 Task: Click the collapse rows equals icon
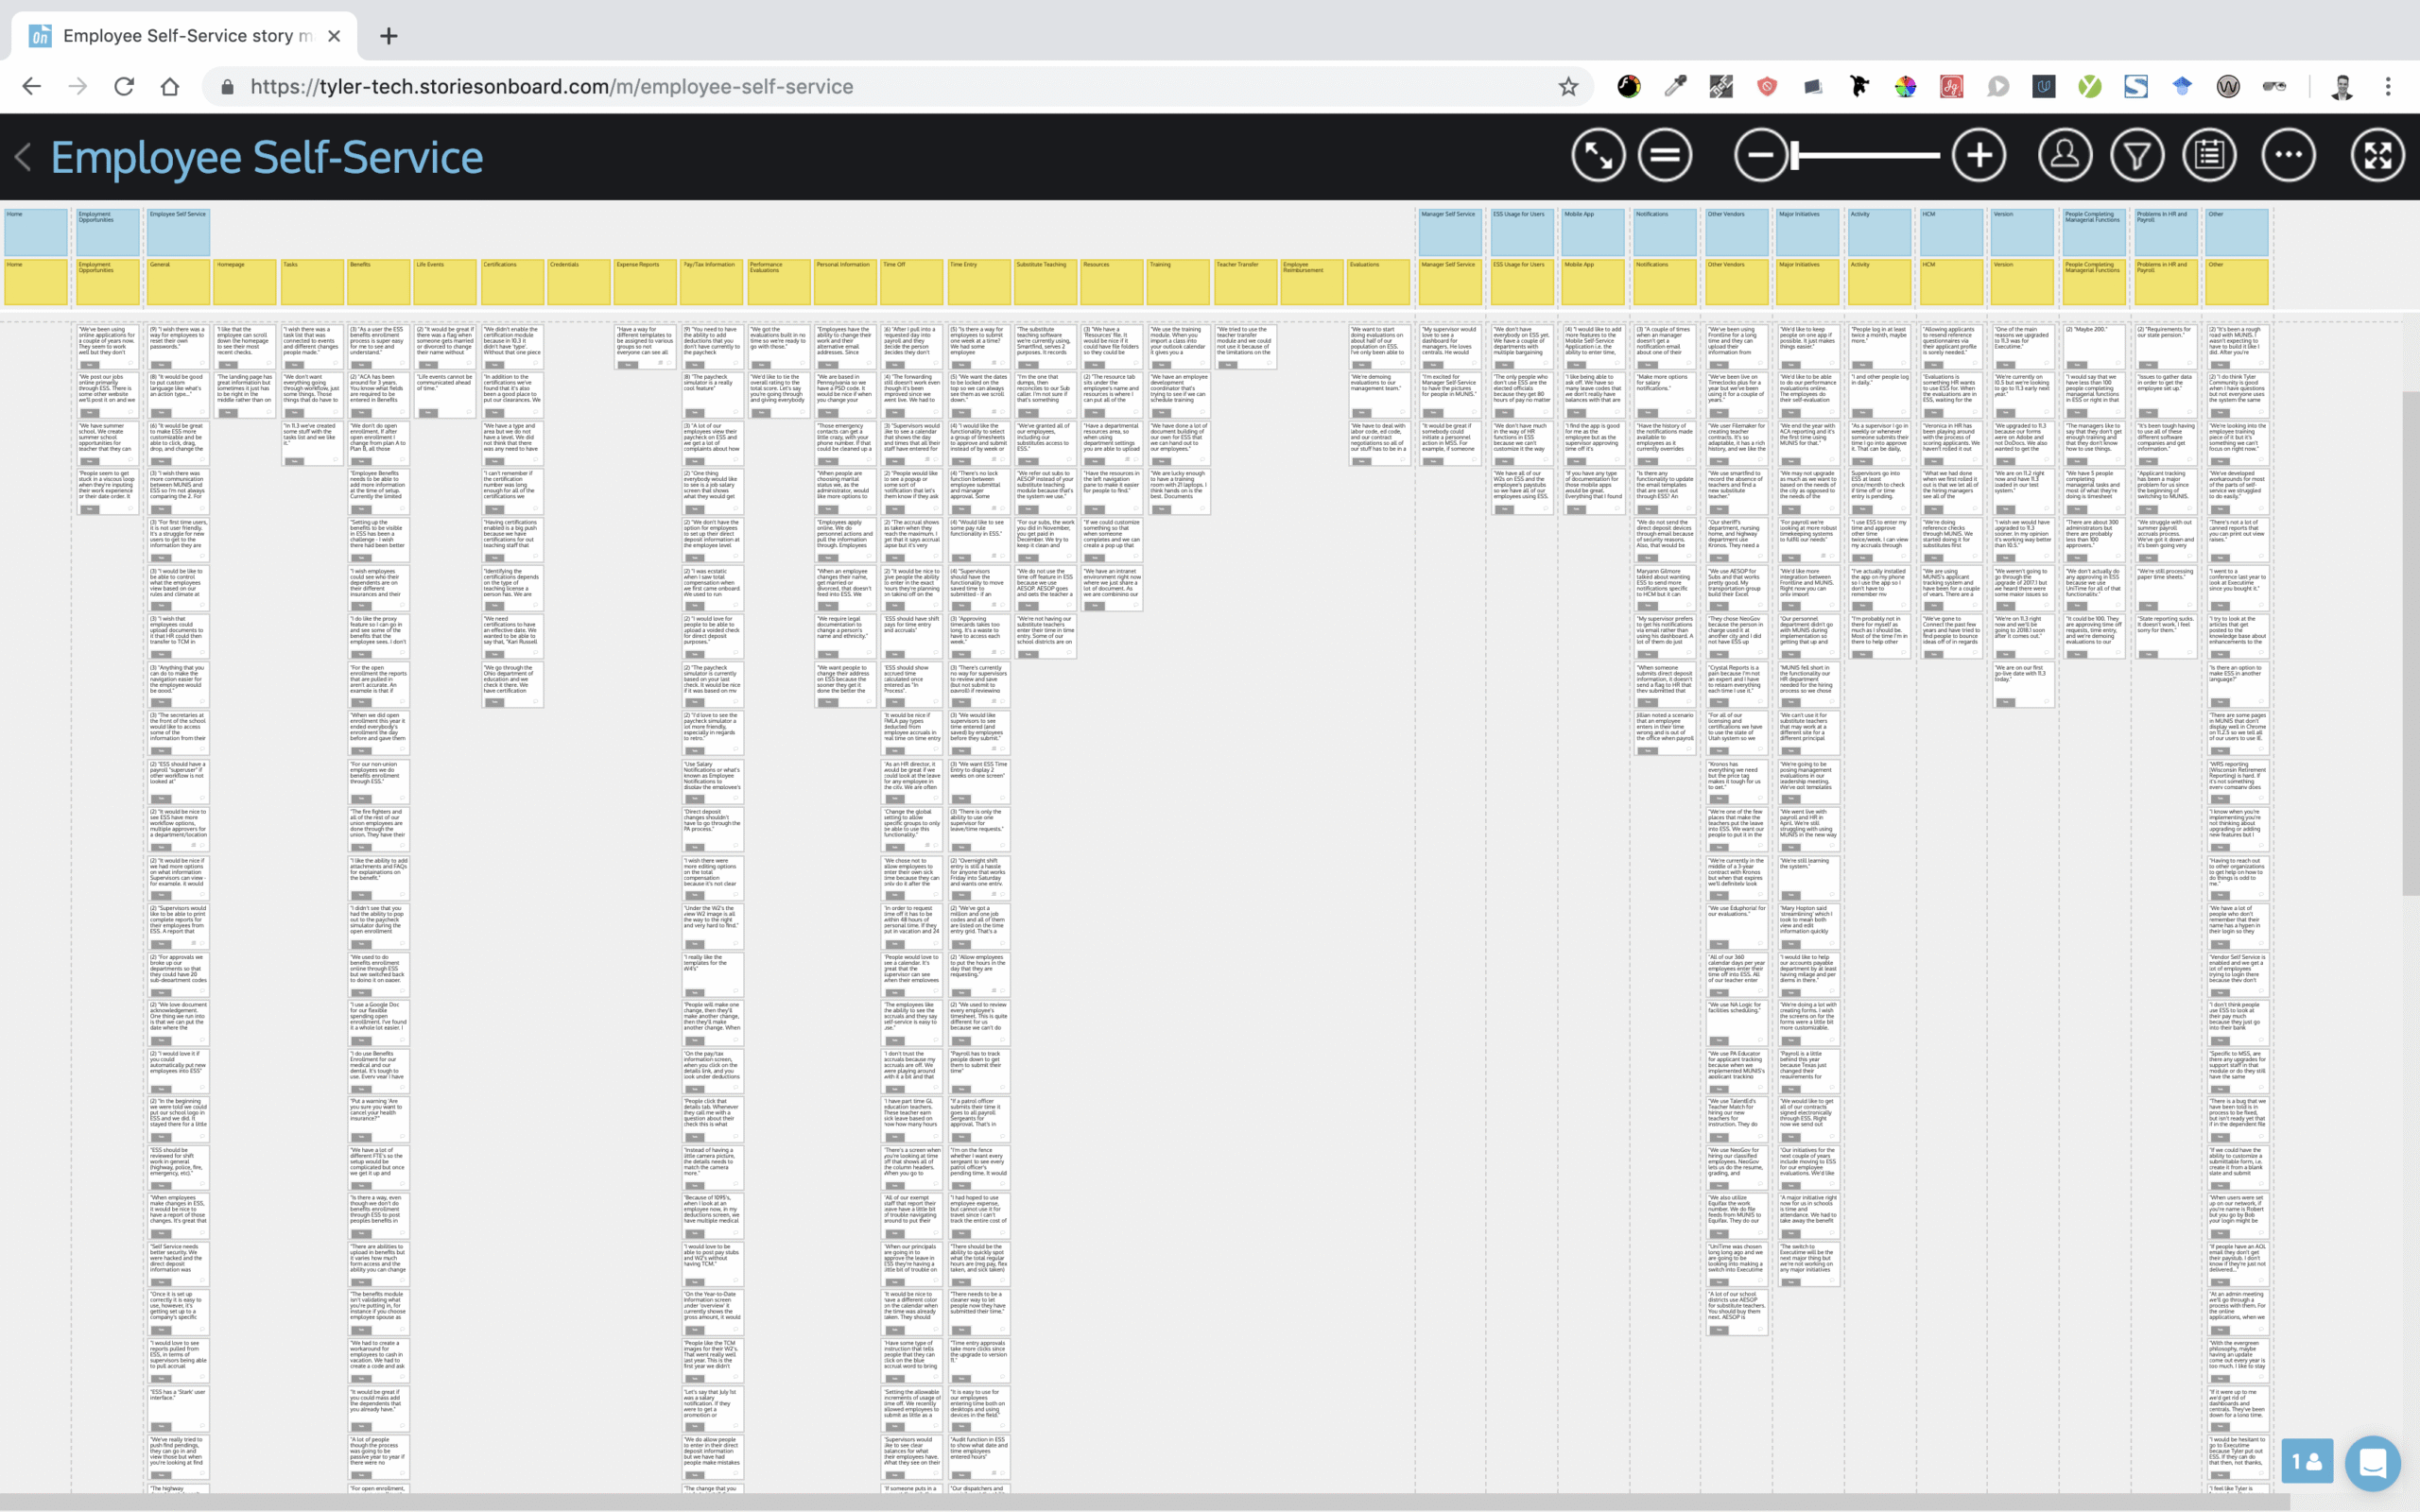1665,156
